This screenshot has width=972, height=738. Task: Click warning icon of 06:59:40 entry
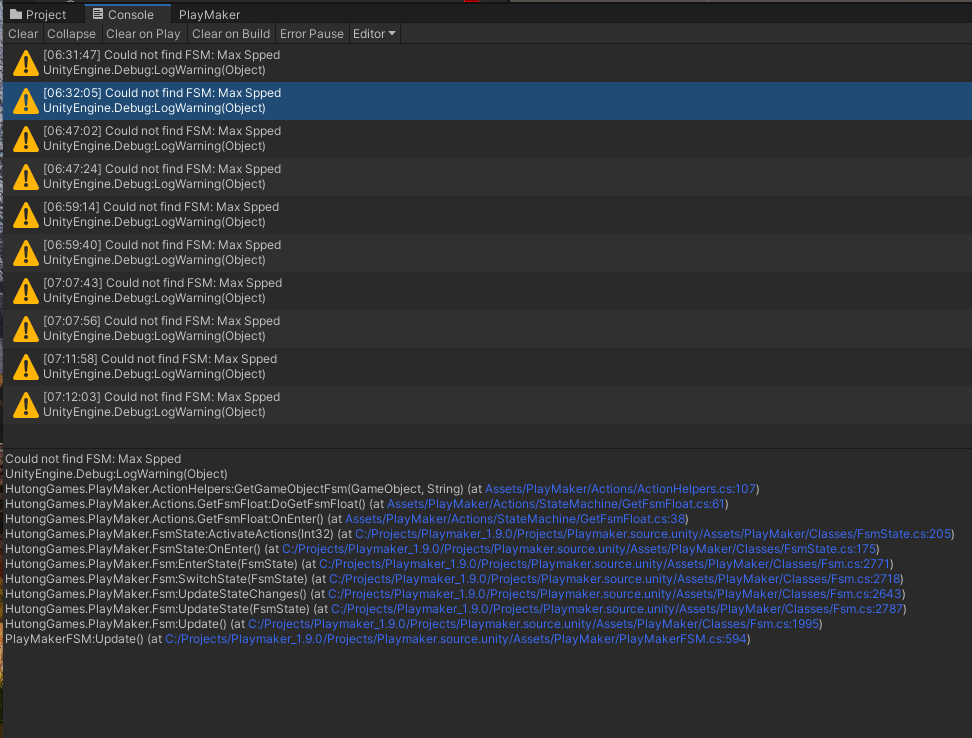[x=25, y=253]
